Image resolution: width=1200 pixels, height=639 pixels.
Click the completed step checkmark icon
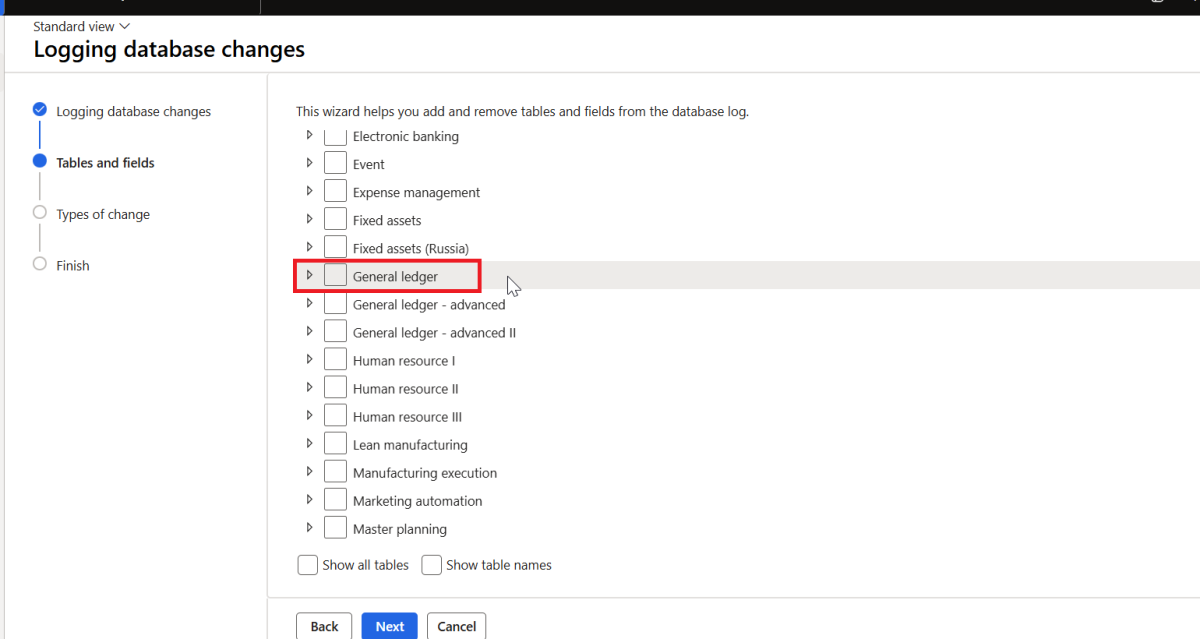[40, 109]
